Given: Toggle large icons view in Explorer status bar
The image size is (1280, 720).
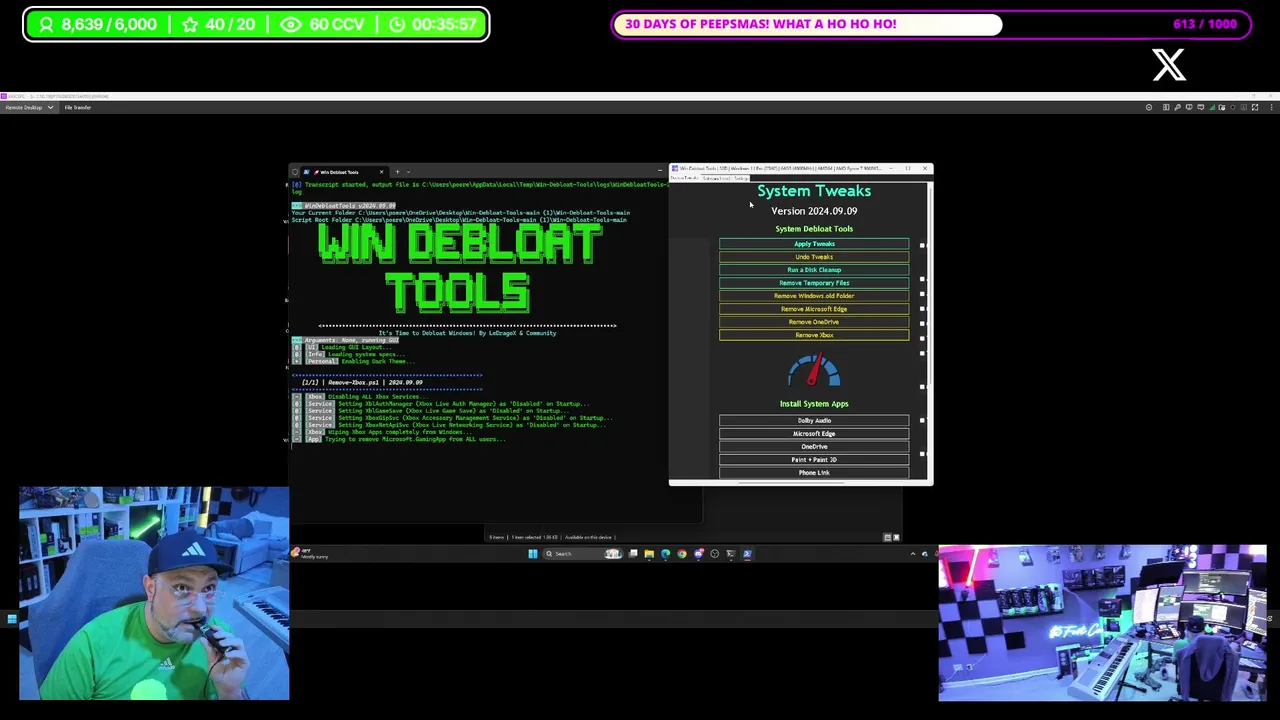Looking at the screenshot, I should click(896, 537).
